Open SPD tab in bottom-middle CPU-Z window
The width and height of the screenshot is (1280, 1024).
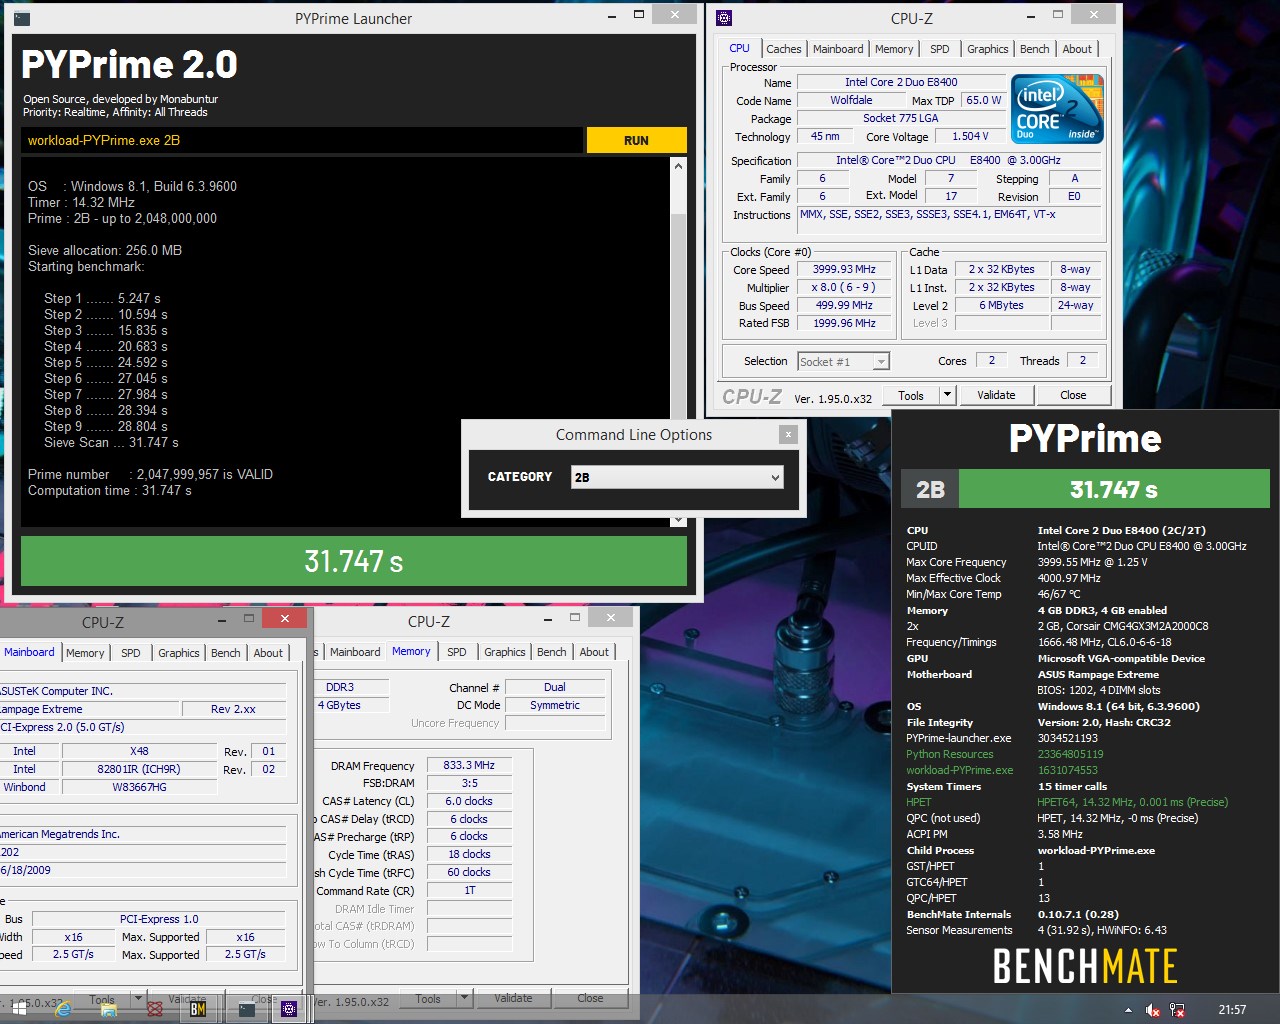(x=457, y=652)
